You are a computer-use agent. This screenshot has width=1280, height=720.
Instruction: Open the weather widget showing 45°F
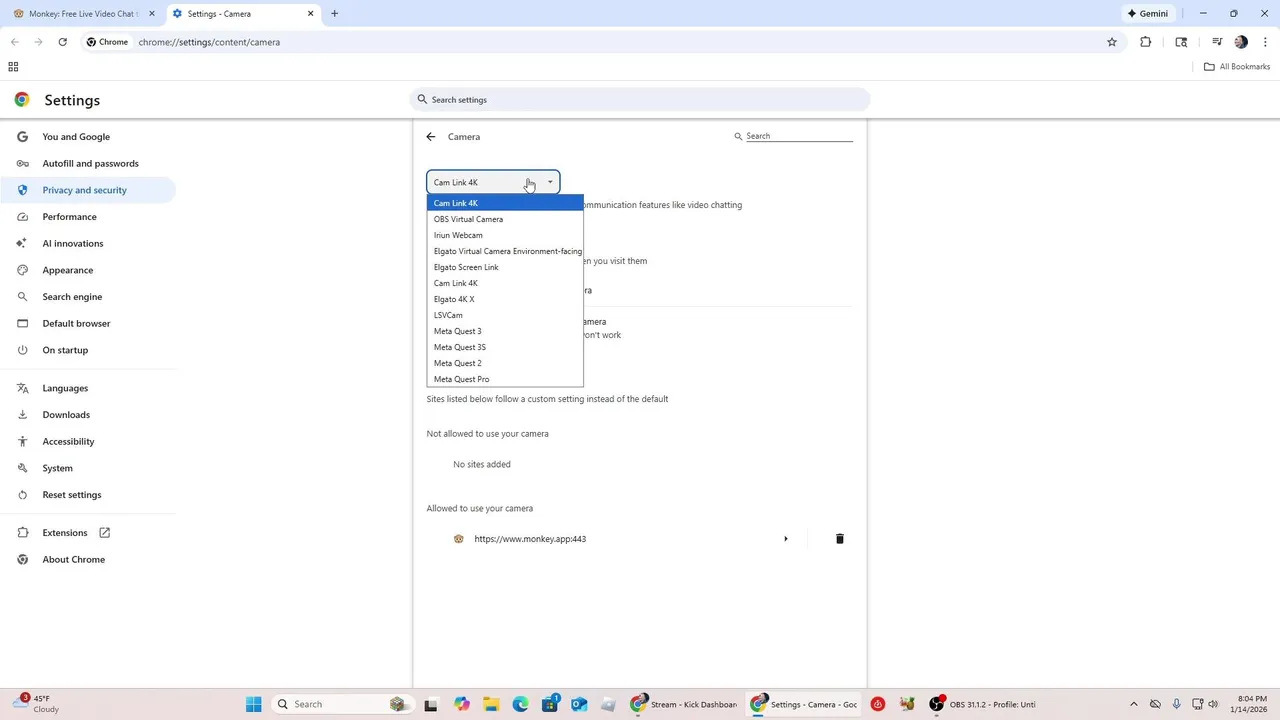[37, 704]
